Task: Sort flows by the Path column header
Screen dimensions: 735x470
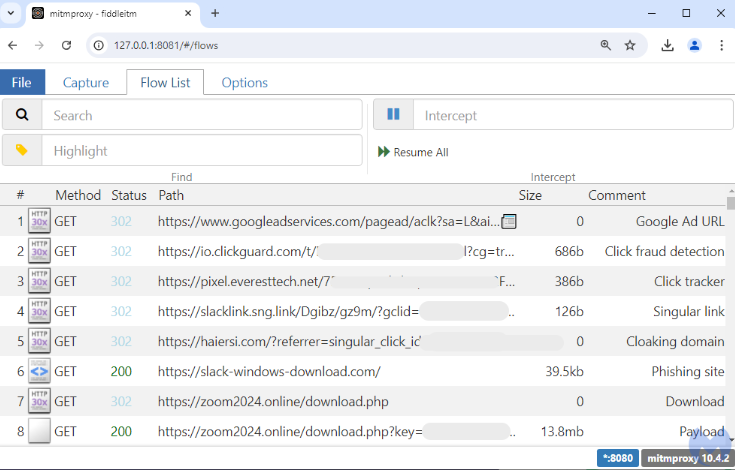Action: point(171,195)
